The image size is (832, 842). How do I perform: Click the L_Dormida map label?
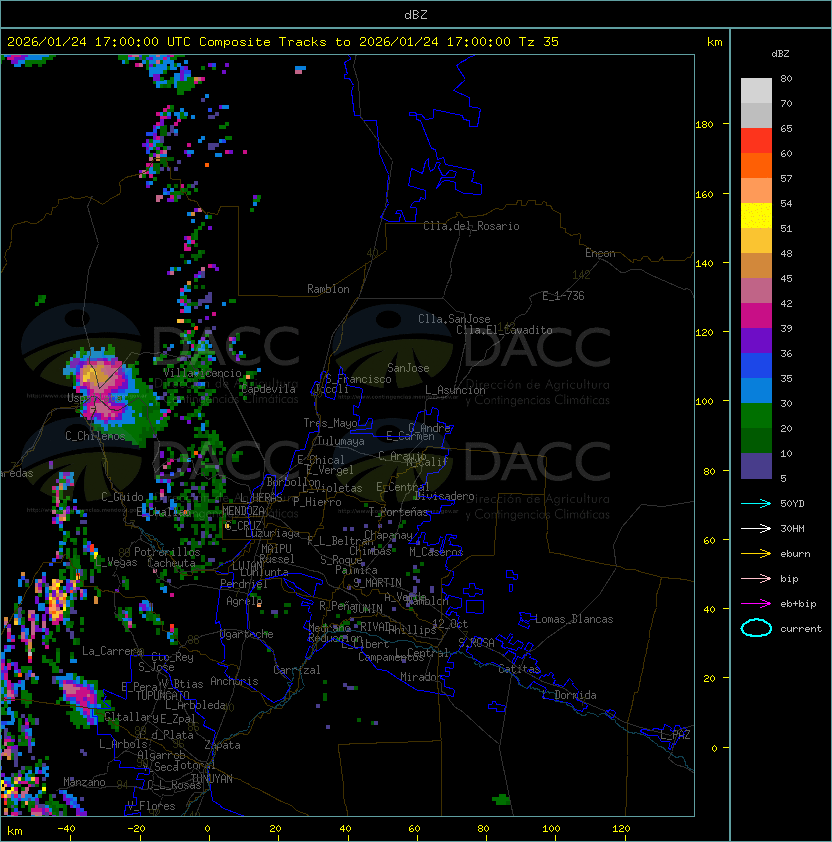[569, 695]
